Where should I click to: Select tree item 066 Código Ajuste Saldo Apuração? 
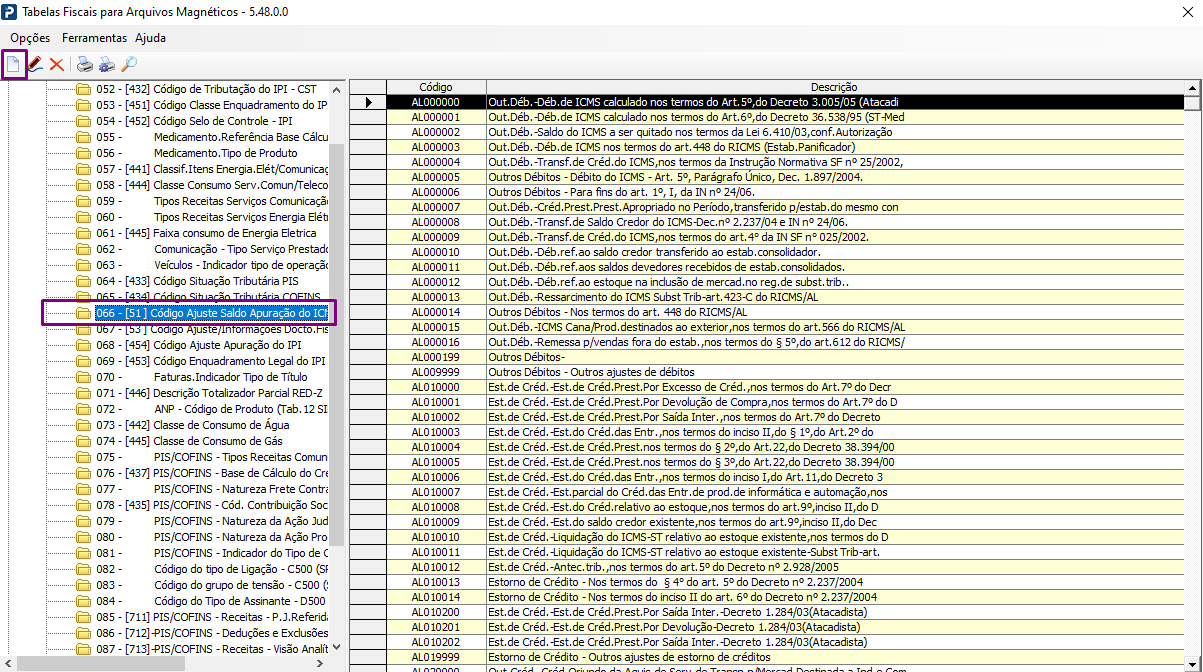211,313
